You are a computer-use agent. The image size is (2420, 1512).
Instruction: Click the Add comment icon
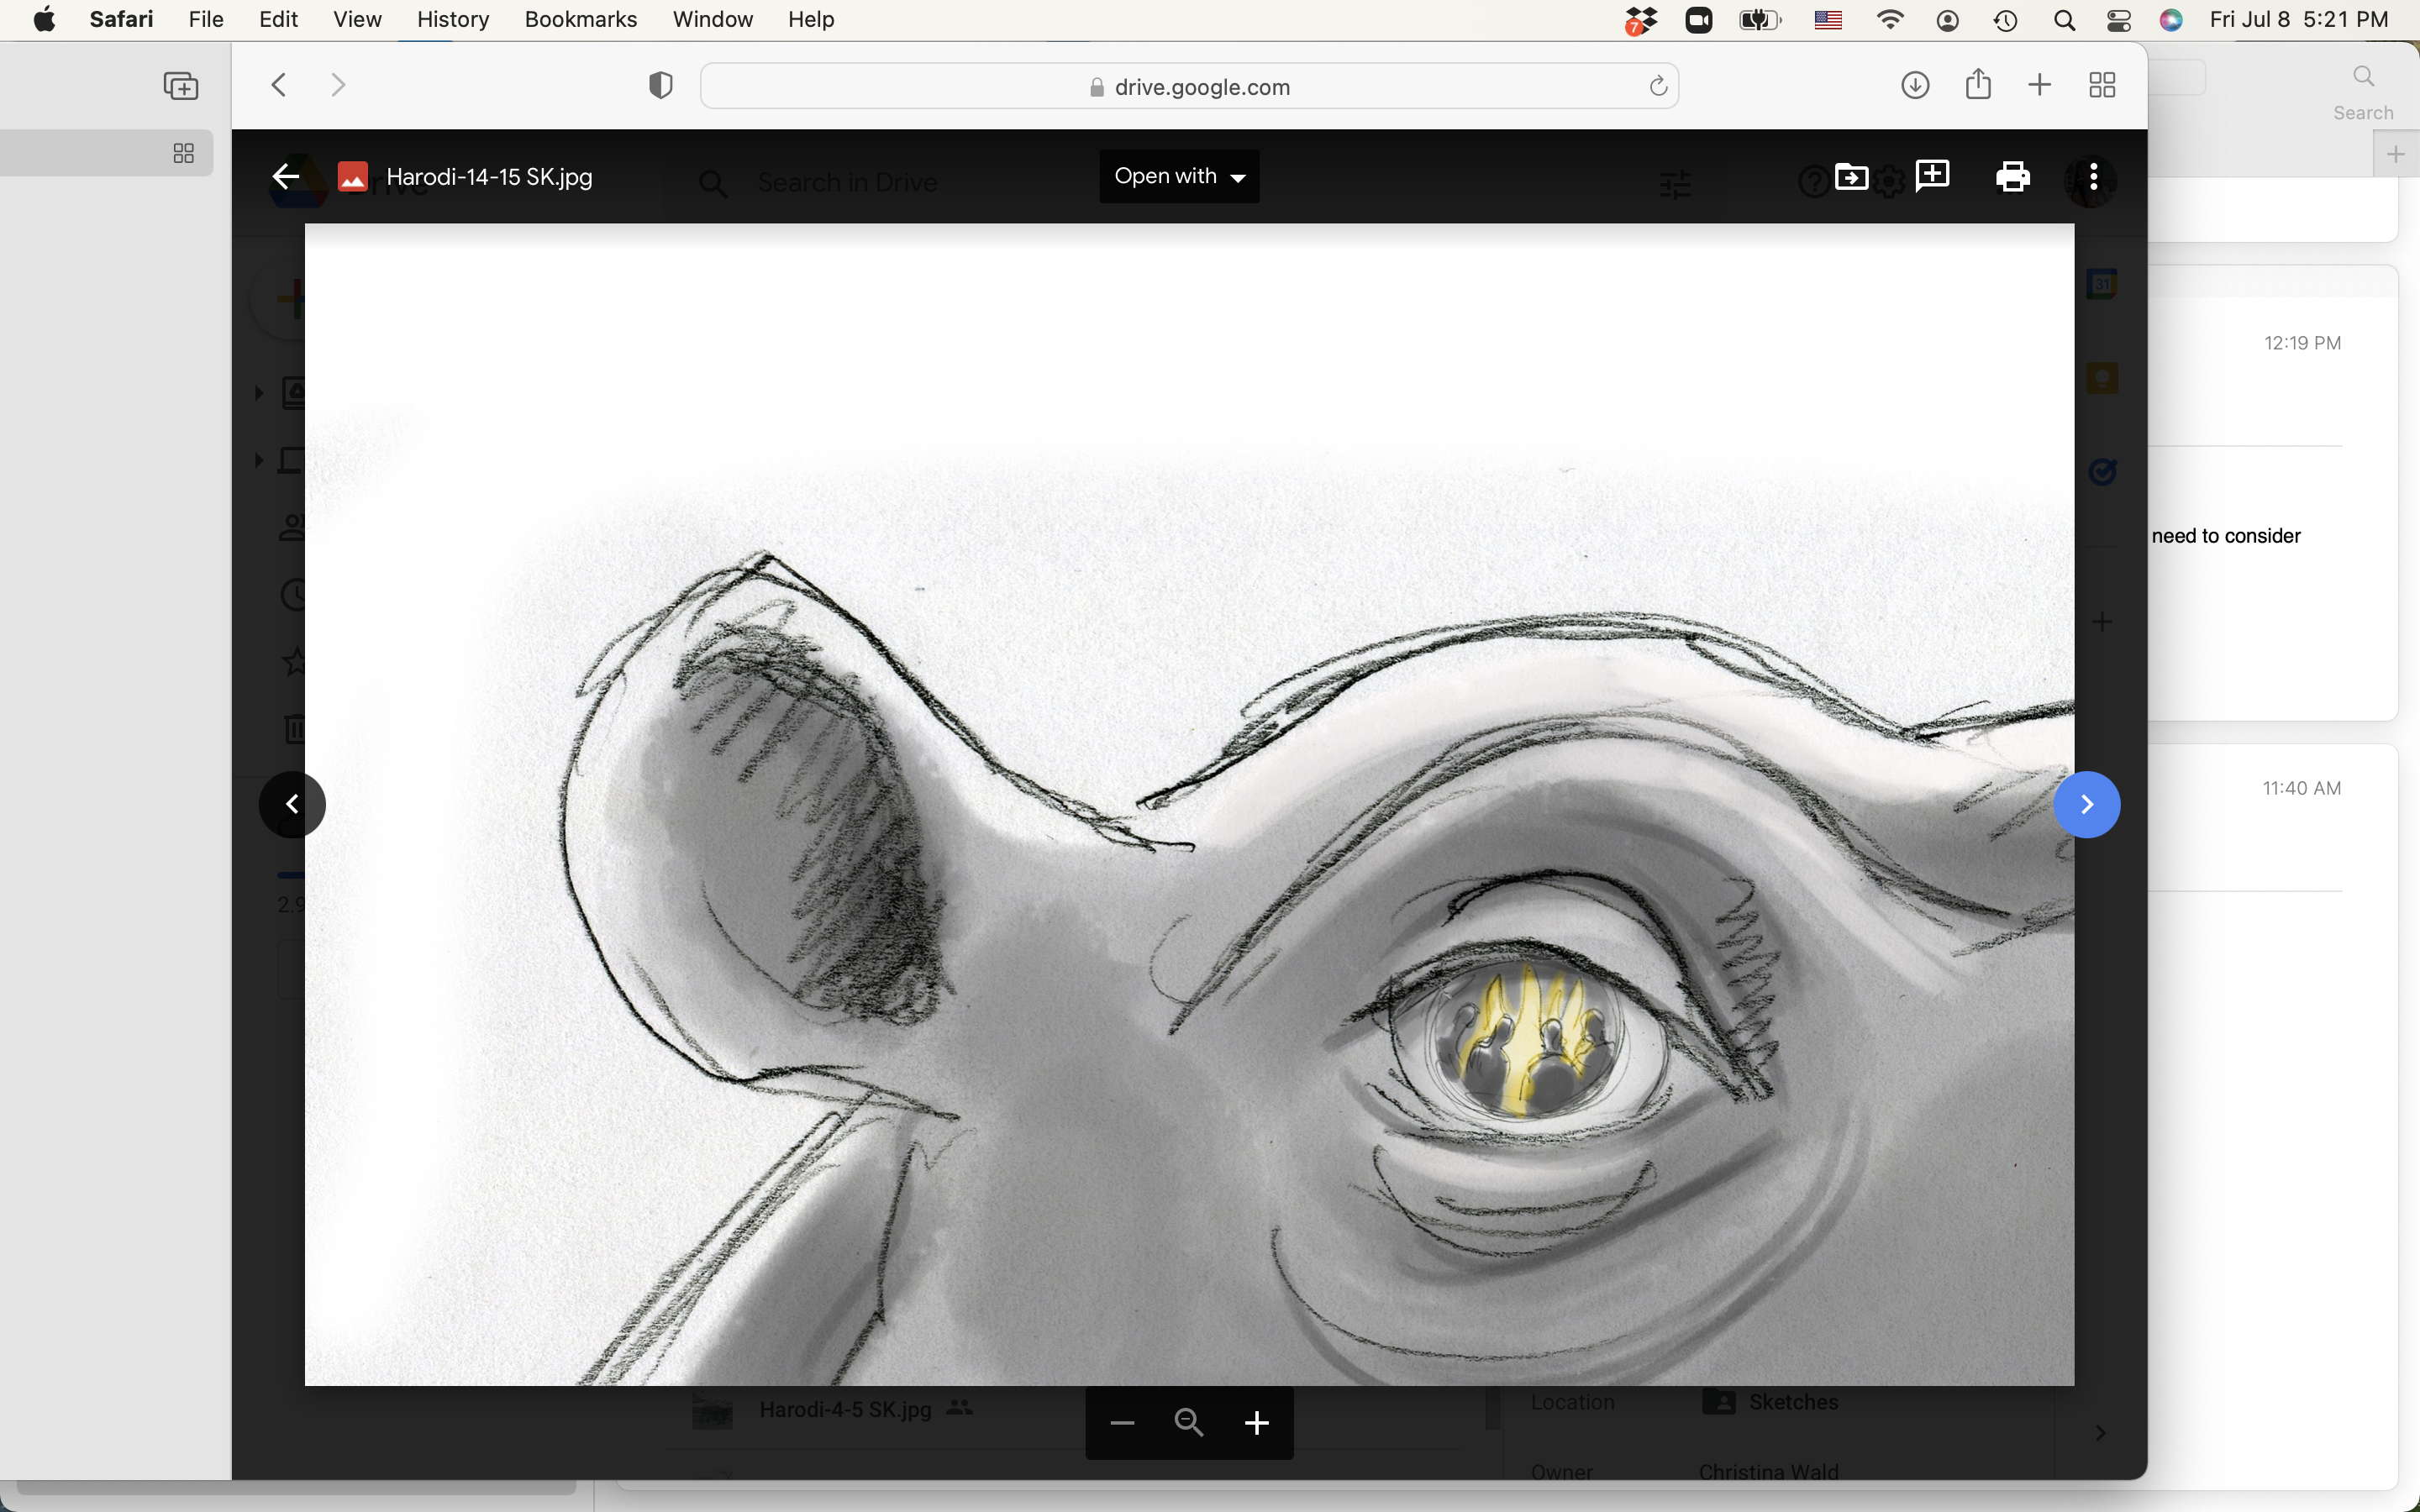[1932, 176]
